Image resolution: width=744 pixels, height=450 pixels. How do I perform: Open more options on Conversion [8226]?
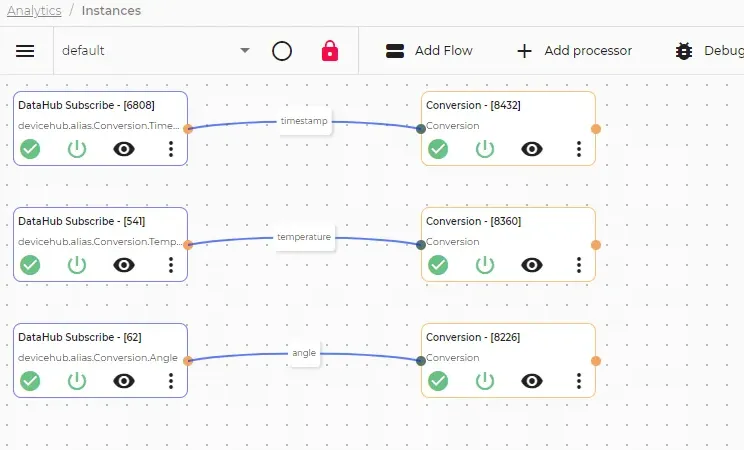pos(579,381)
